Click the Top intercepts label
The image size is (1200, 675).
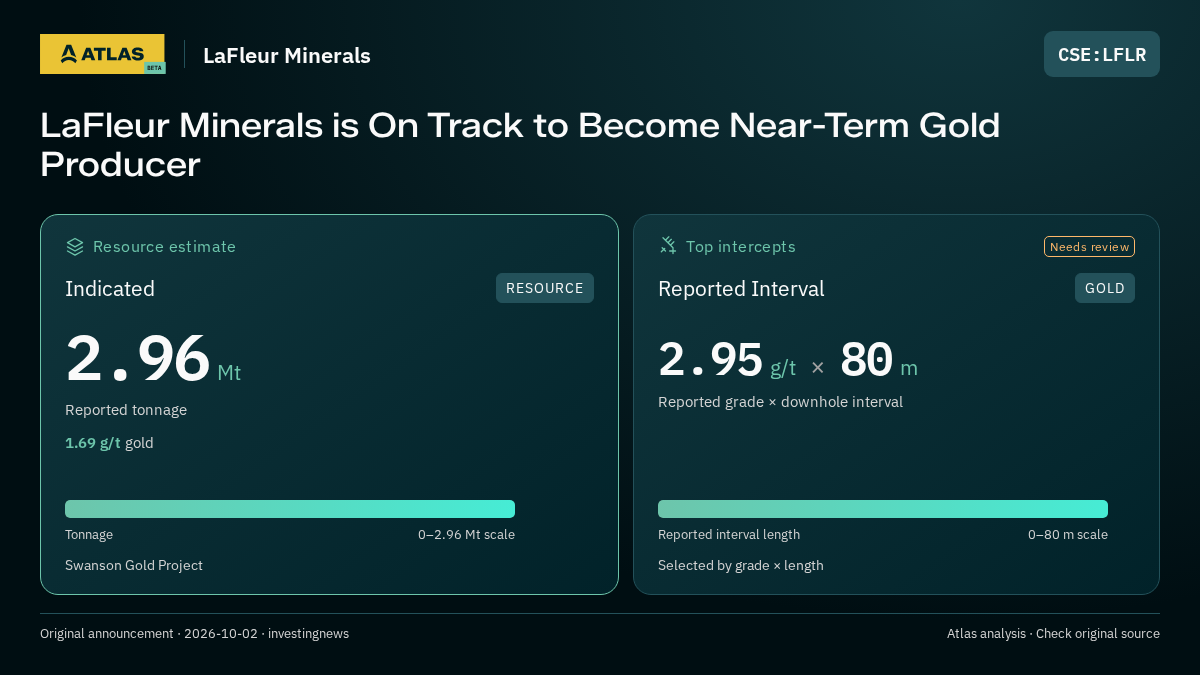point(741,246)
